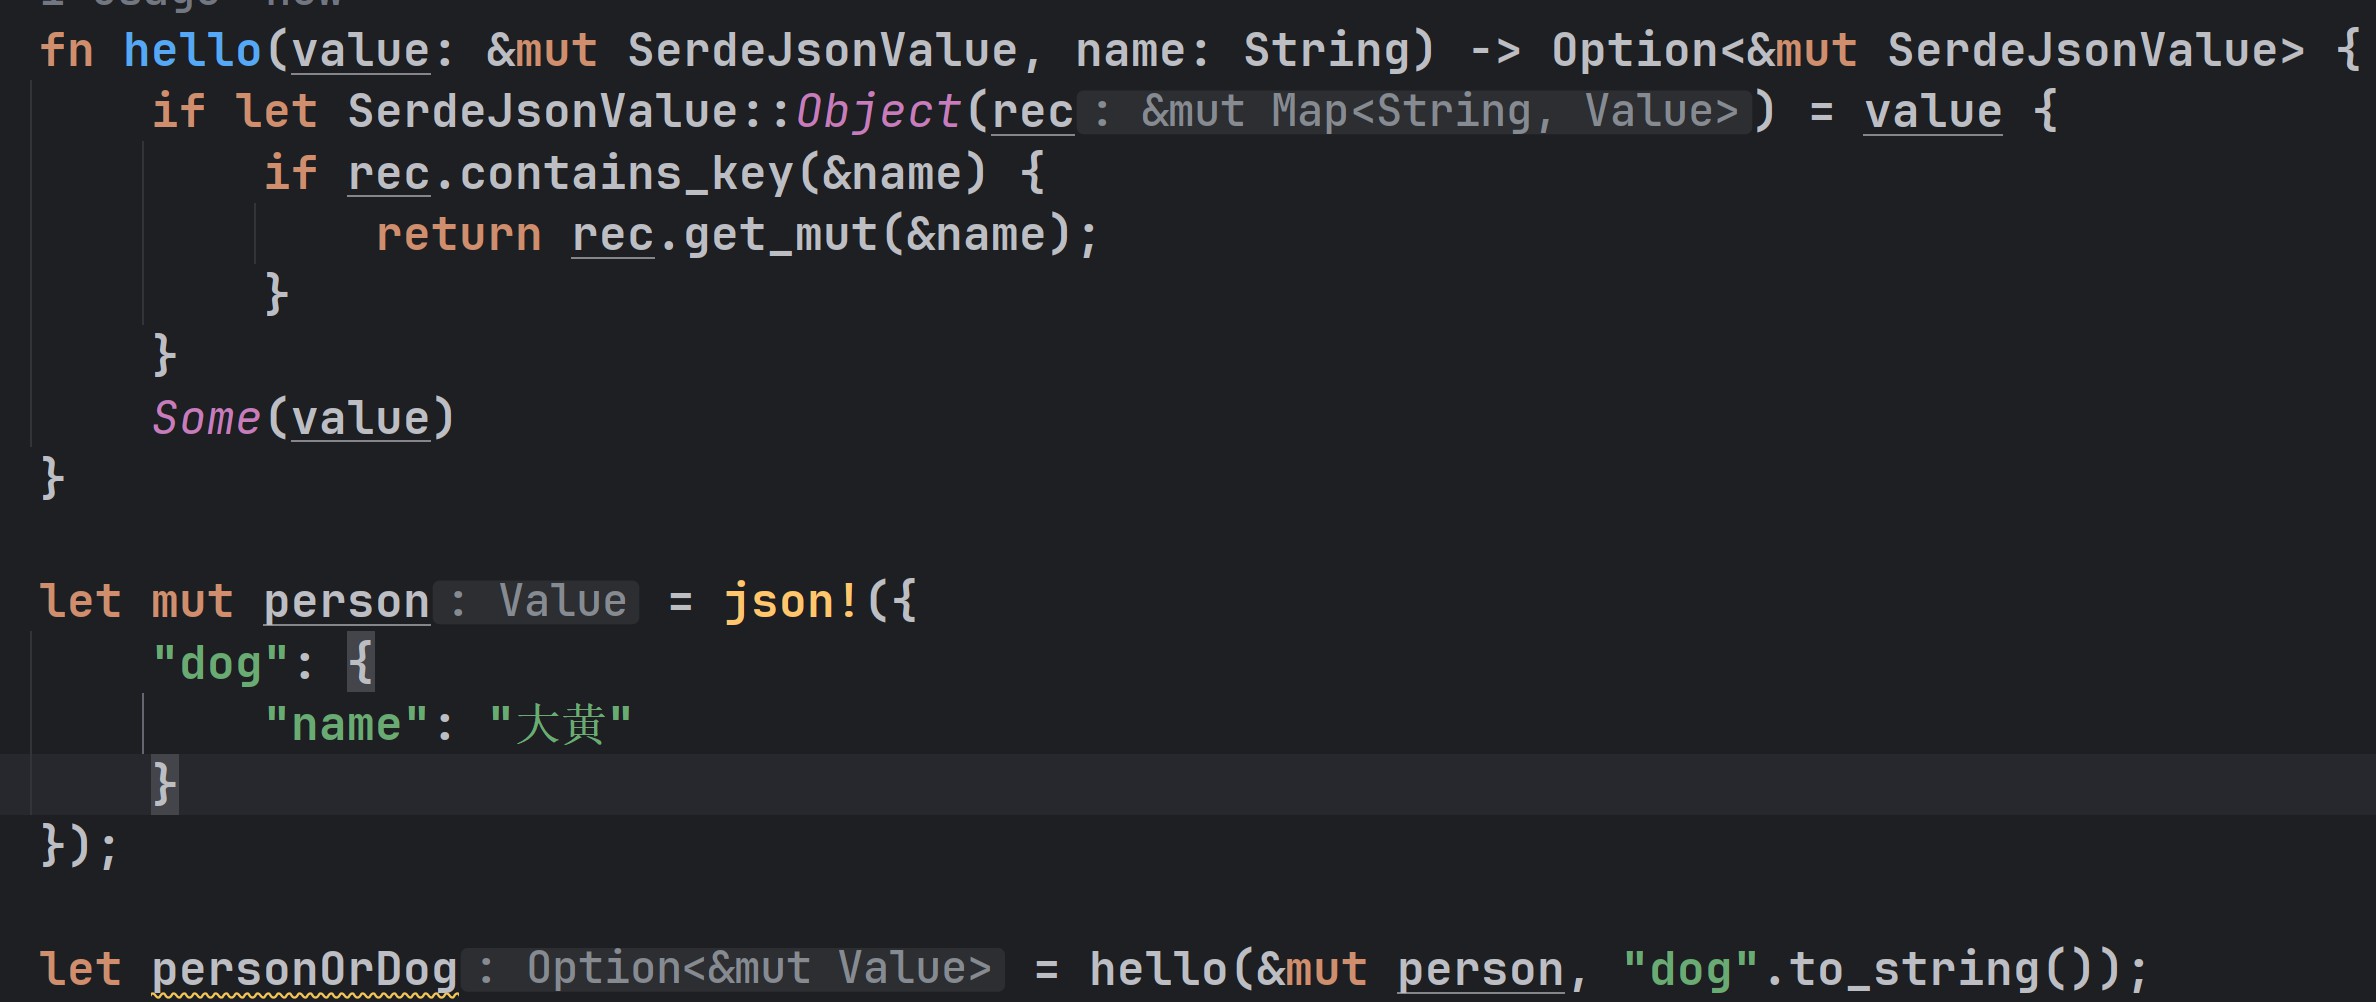Click the hello function name in its declaration
The height and width of the screenshot is (1002, 2376).
pos(192,50)
